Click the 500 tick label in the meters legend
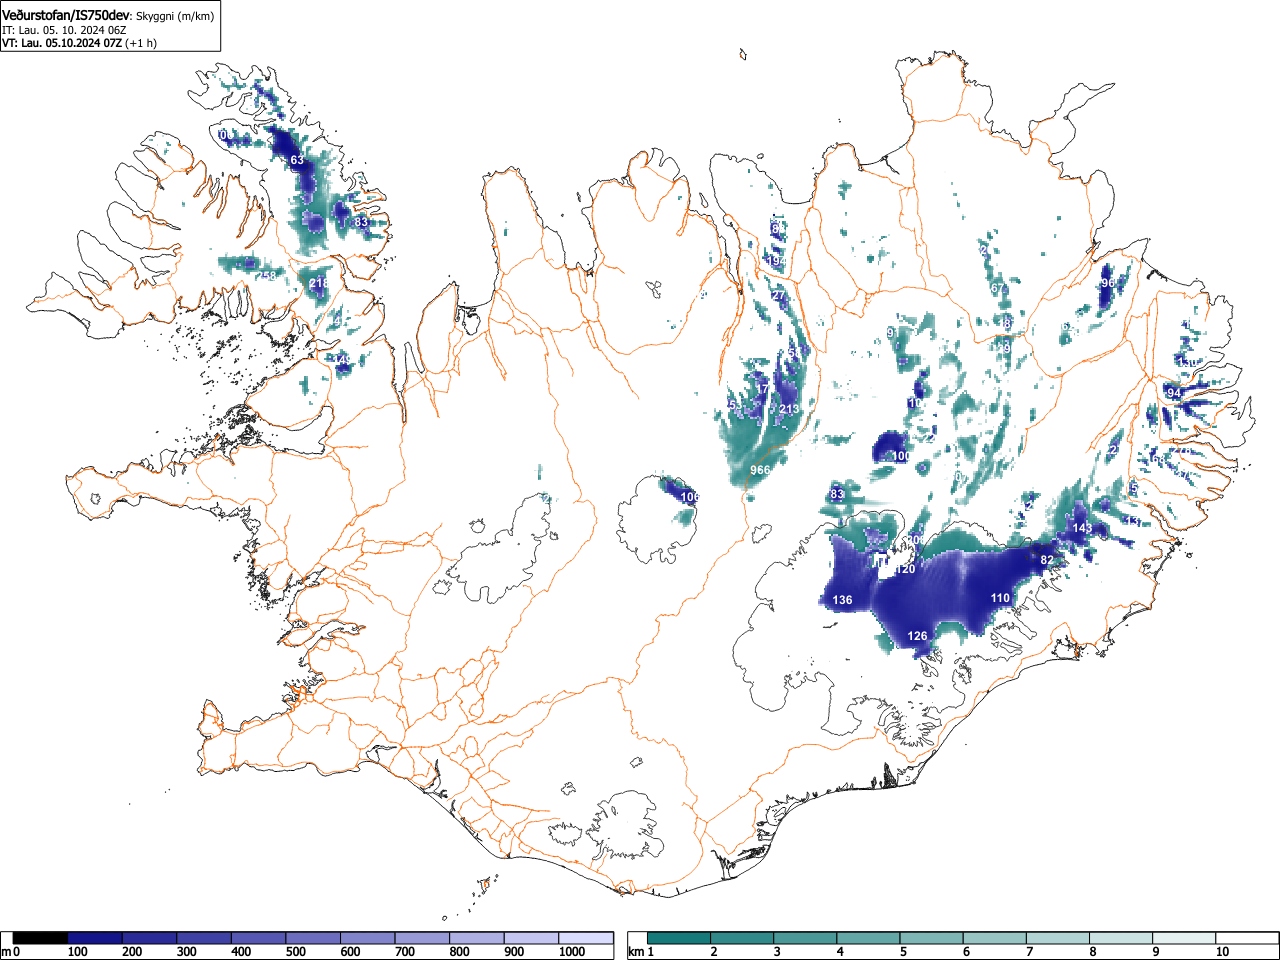Screen dimensions: 1280x960 (295, 952)
